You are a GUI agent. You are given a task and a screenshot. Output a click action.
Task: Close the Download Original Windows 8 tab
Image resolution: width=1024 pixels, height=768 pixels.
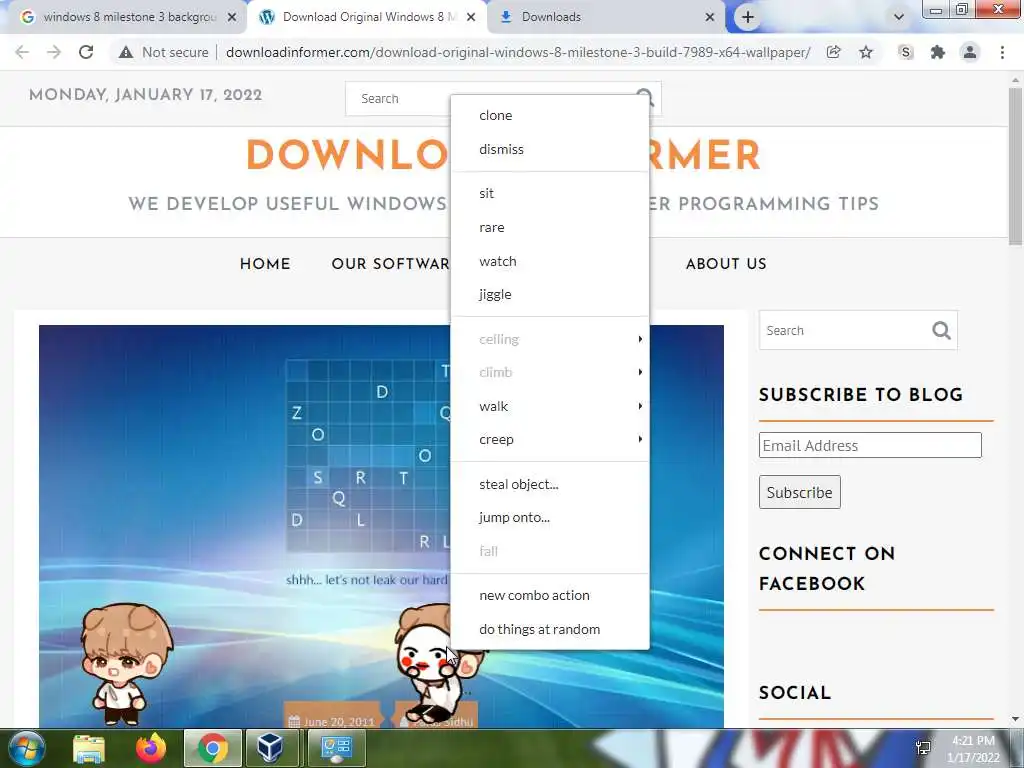(471, 17)
